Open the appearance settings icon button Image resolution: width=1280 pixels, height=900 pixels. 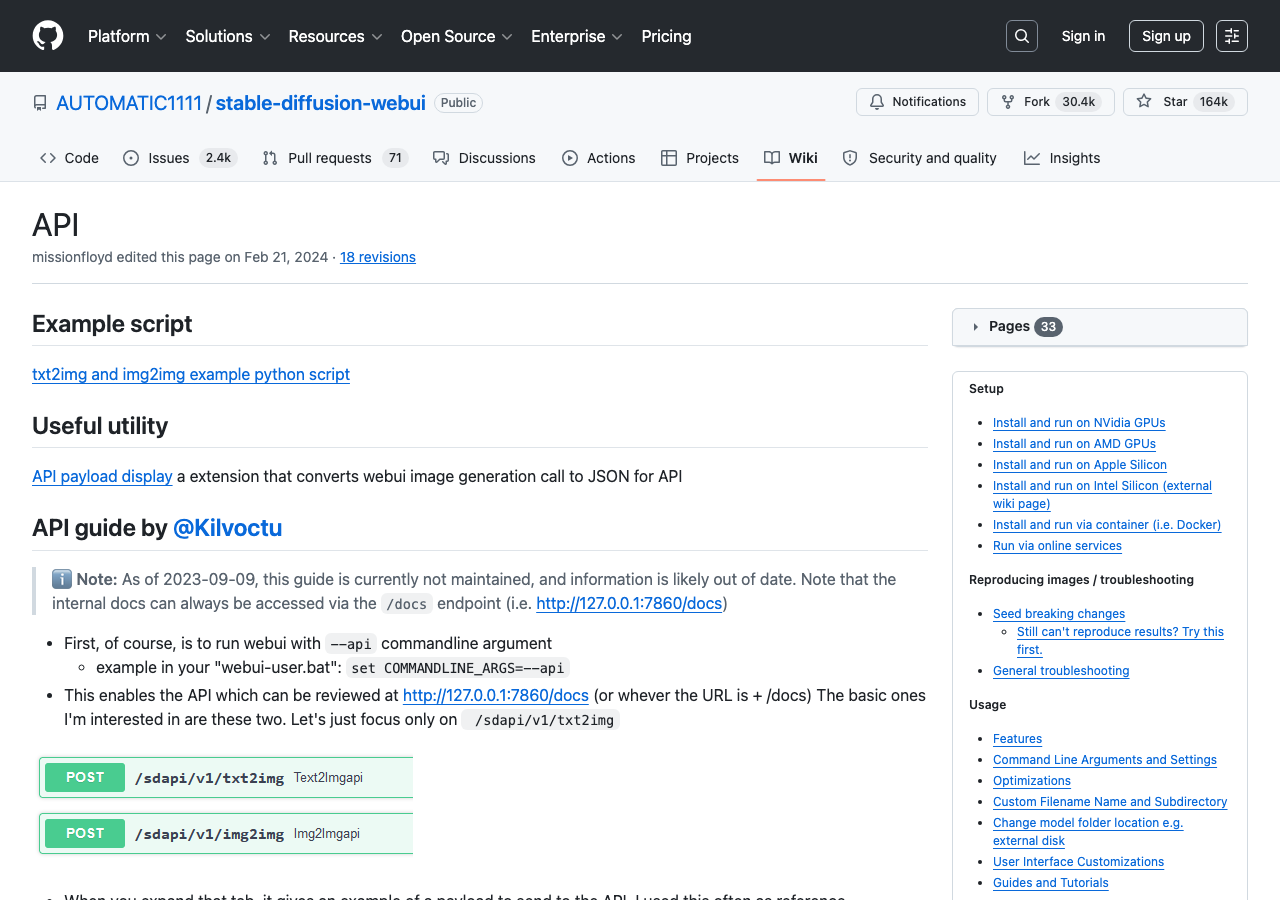pos(1232,36)
